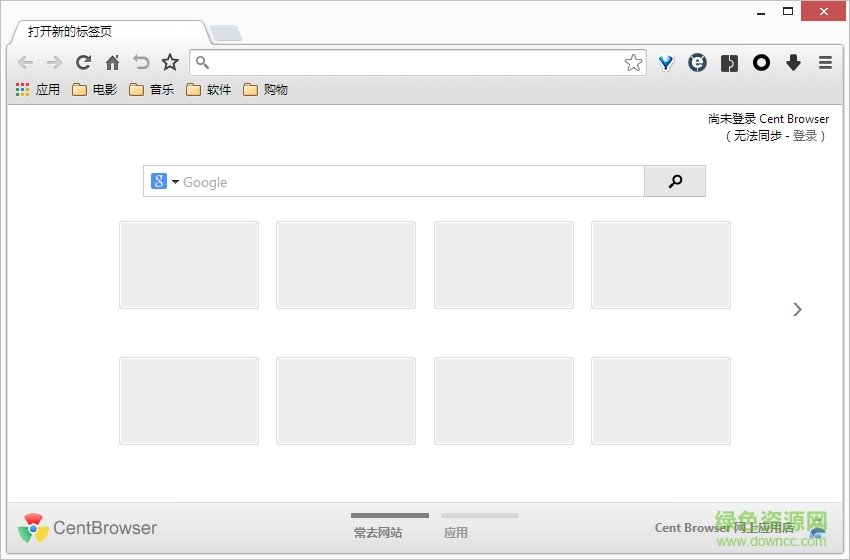Open the second bottom-row site thumbnail
This screenshot has width=850, height=560.
click(346, 401)
